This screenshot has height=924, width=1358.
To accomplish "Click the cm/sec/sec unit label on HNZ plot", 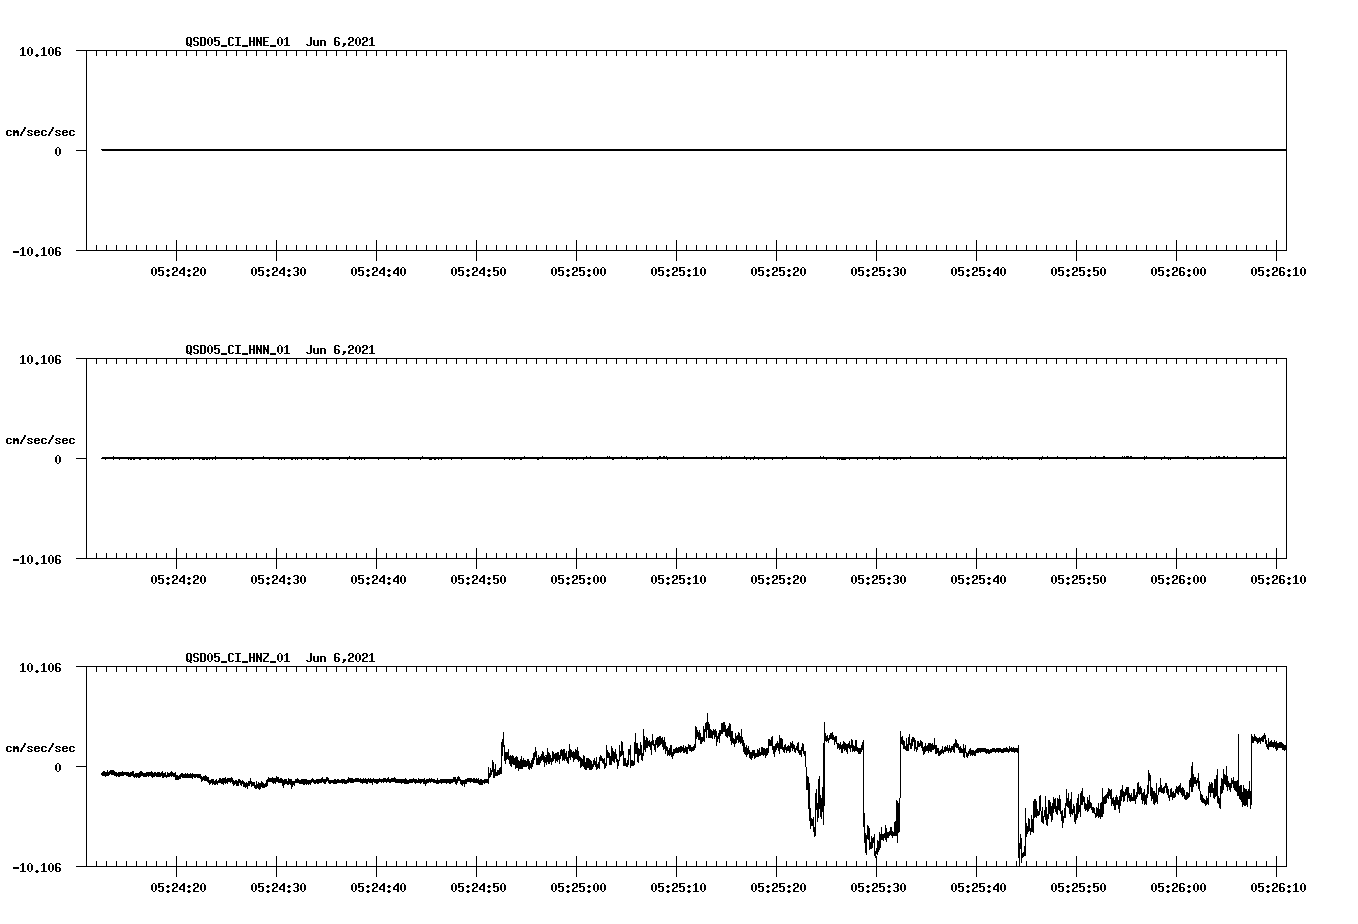I will (x=40, y=748).
